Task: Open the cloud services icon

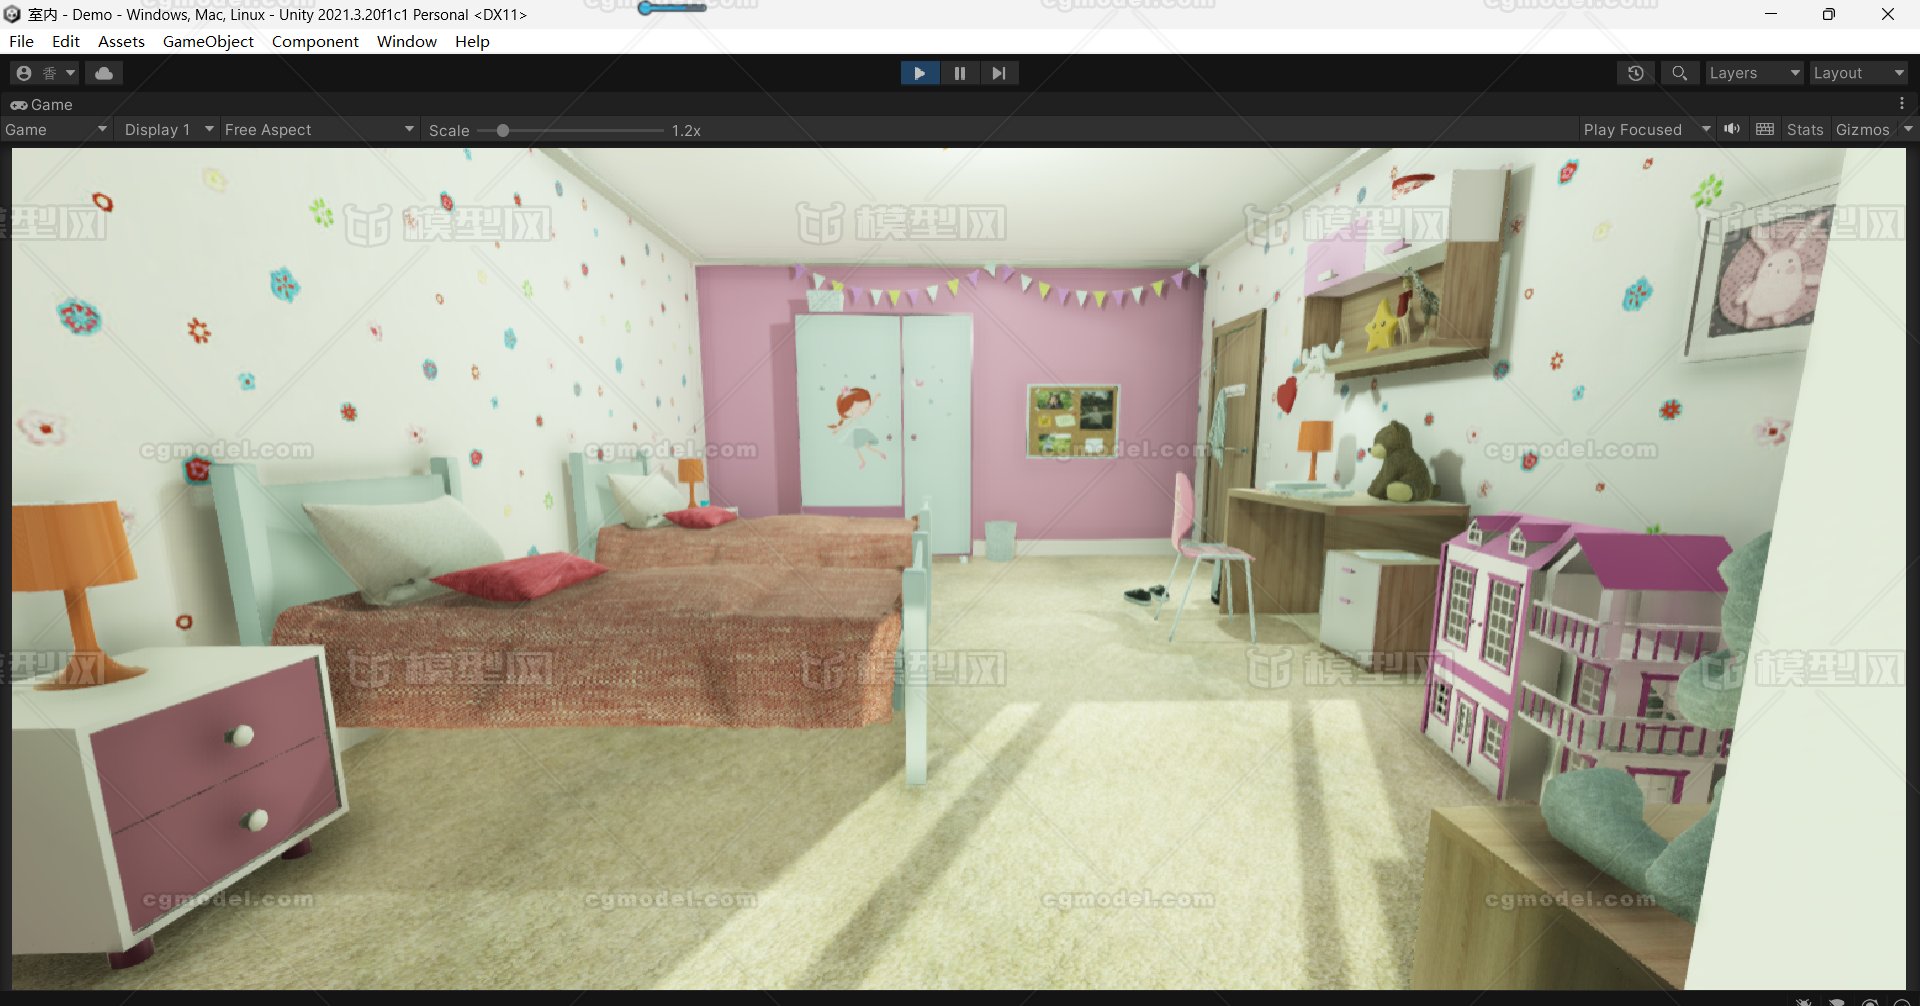Action: point(104,73)
